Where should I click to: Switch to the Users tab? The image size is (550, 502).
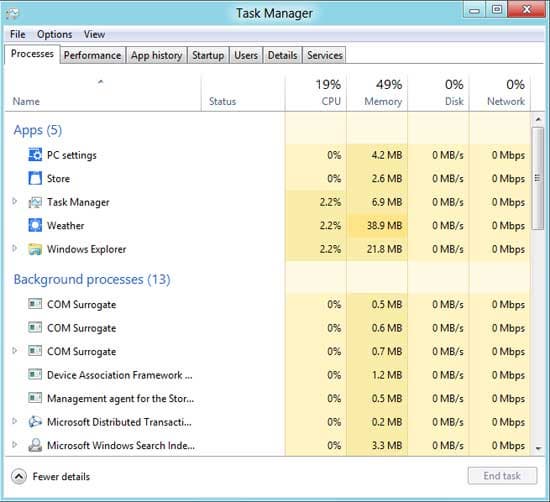pyautogui.click(x=246, y=55)
